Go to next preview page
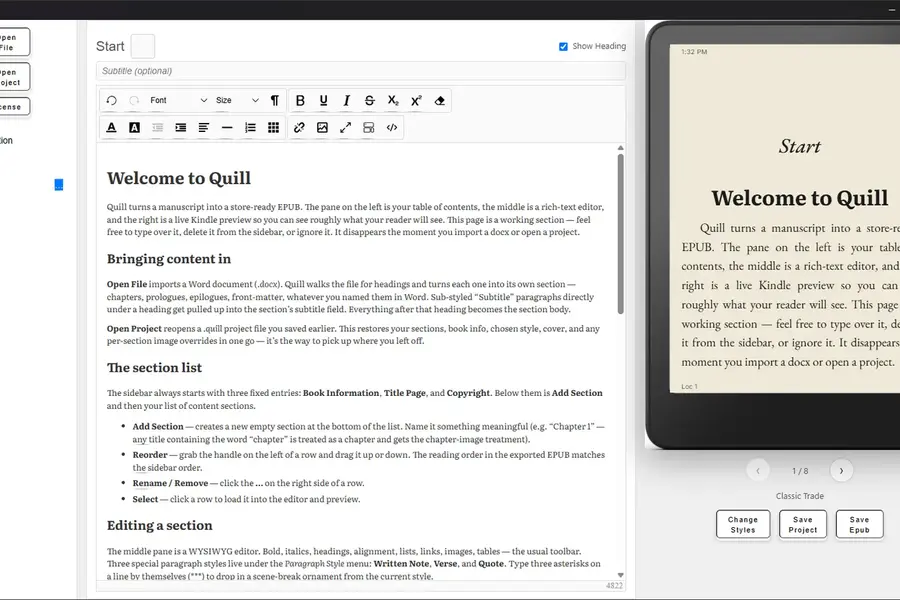Viewport: 900px width, 600px height. (841, 471)
